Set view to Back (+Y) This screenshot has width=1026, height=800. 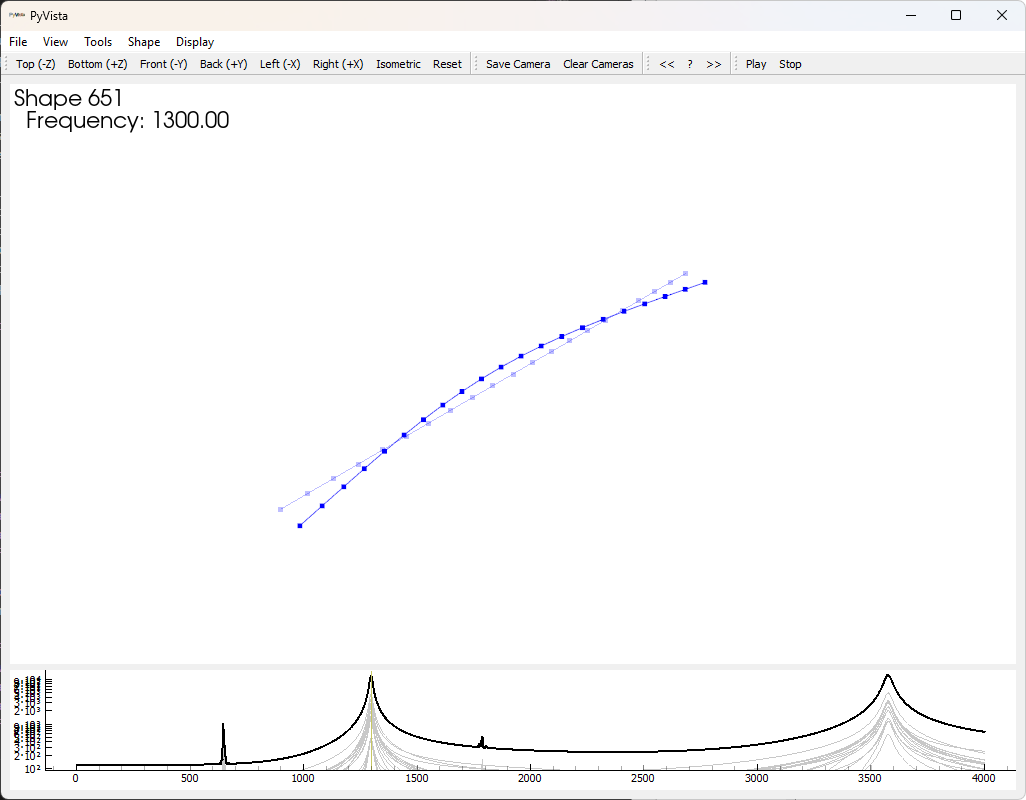pyautogui.click(x=224, y=64)
